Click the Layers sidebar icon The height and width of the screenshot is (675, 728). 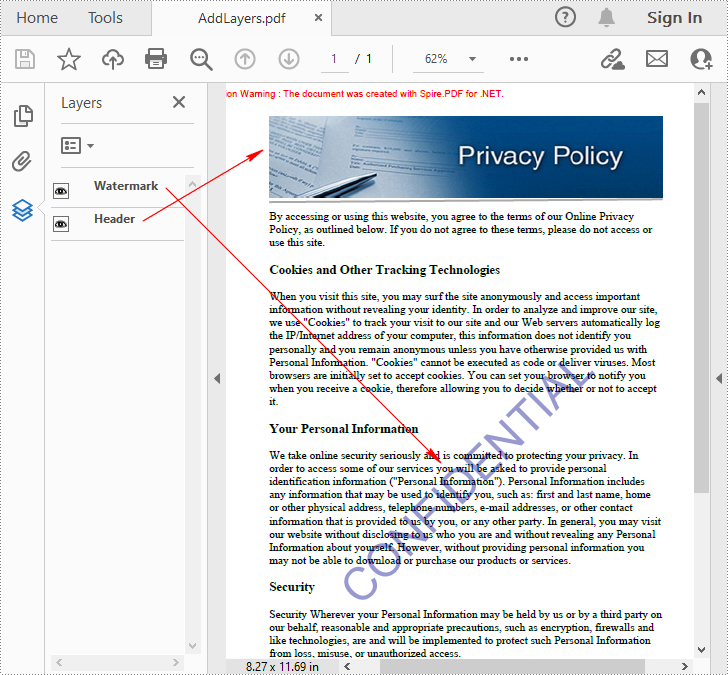pos(22,210)
